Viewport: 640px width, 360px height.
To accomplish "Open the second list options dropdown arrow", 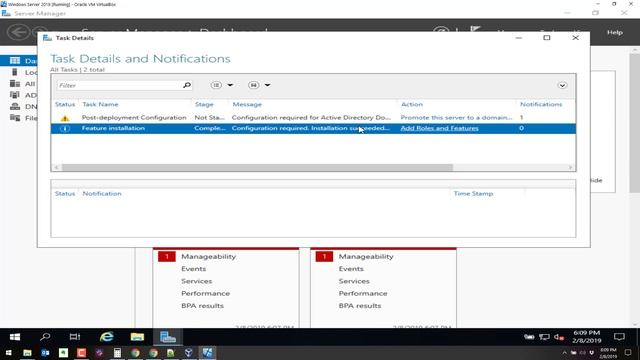I will [x=267, y=85].
